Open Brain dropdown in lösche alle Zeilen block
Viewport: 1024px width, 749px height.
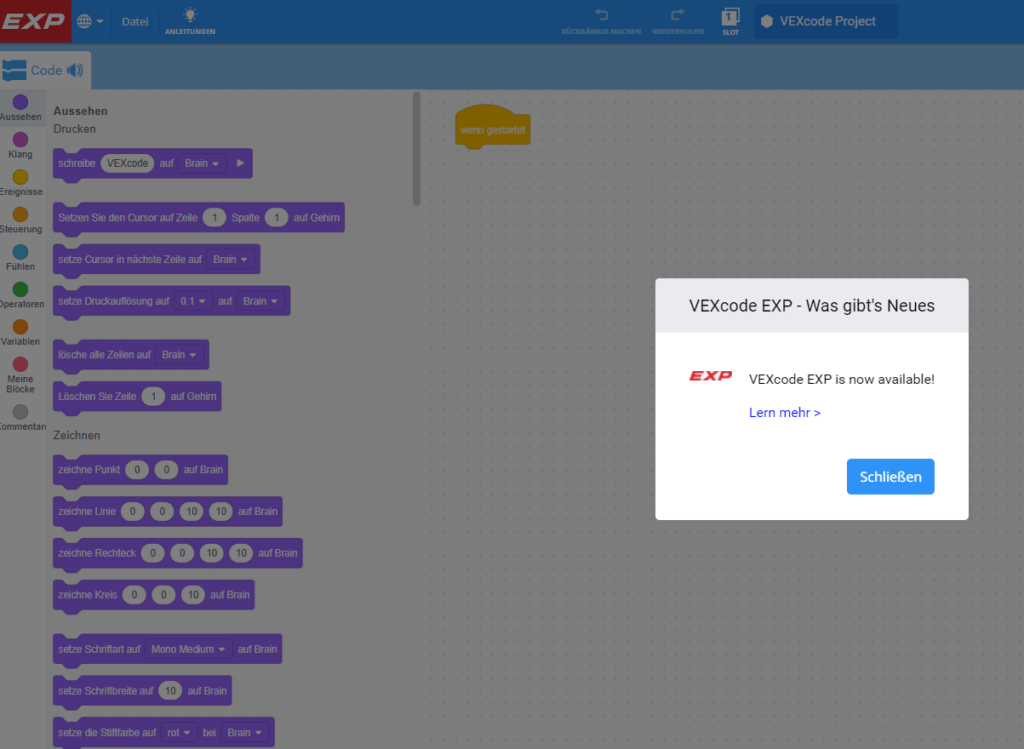point(179,355)
